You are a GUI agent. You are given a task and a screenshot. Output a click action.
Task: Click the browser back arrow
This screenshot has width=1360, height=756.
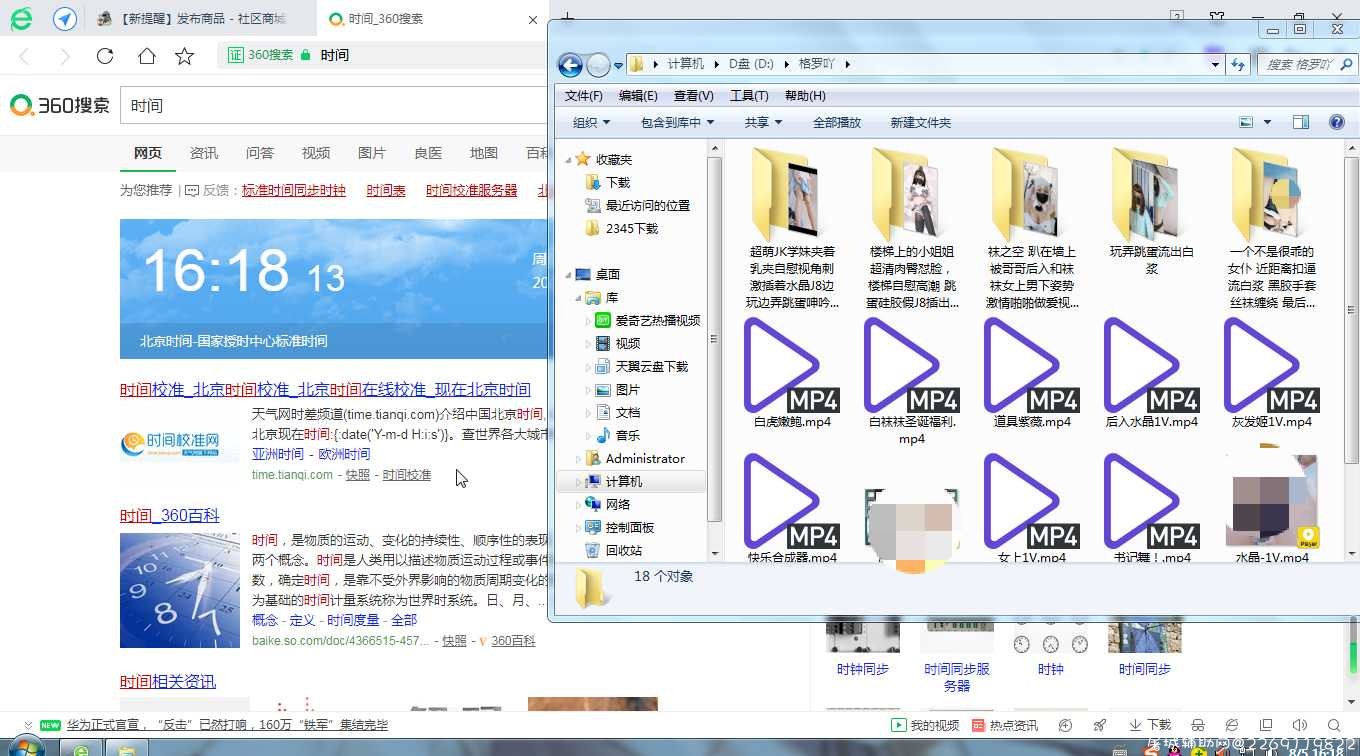[x=25, y=56]
